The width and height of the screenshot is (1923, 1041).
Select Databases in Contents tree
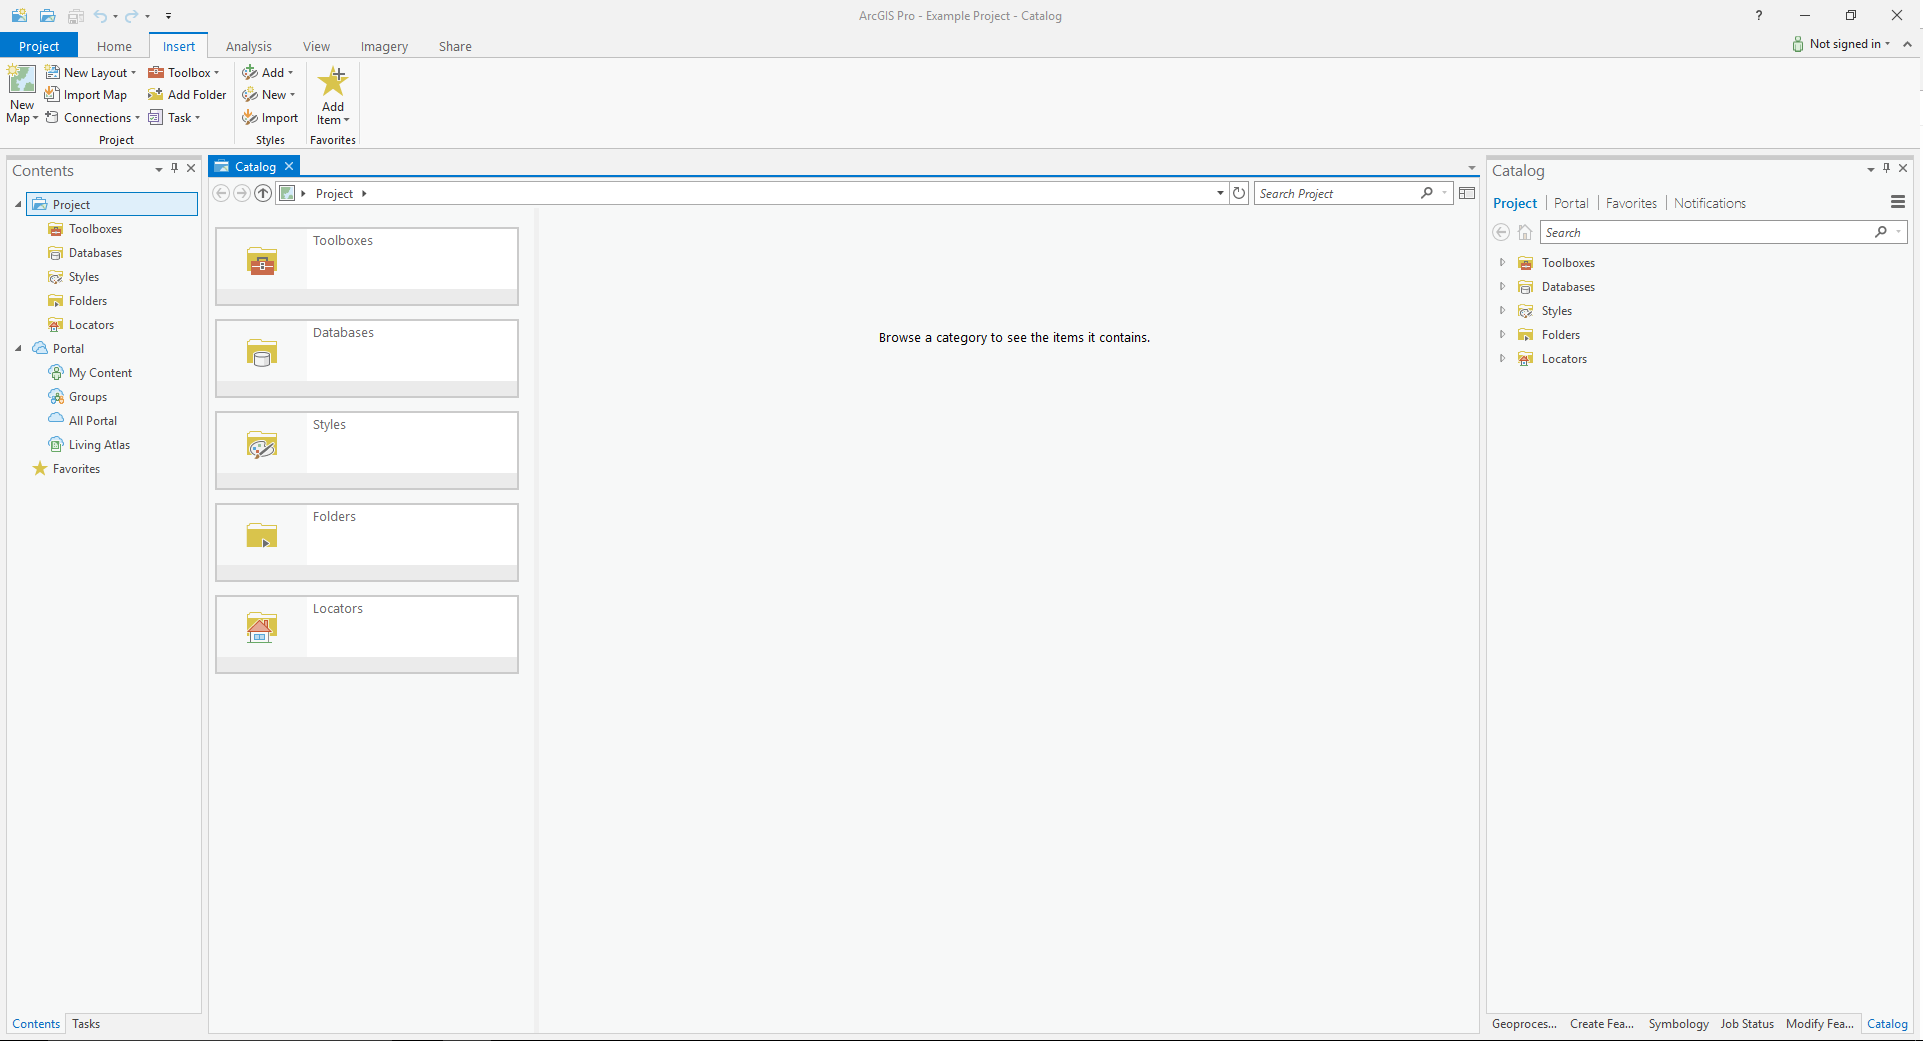click(95, 253)
